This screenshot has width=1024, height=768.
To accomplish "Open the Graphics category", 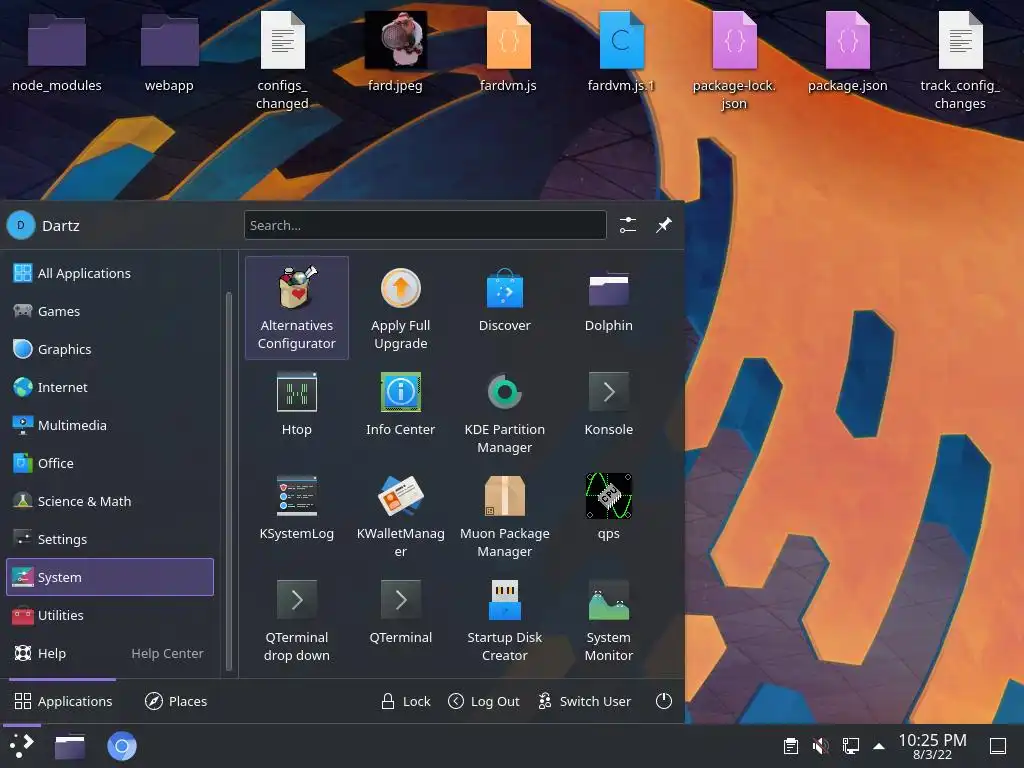I will 110,349.
